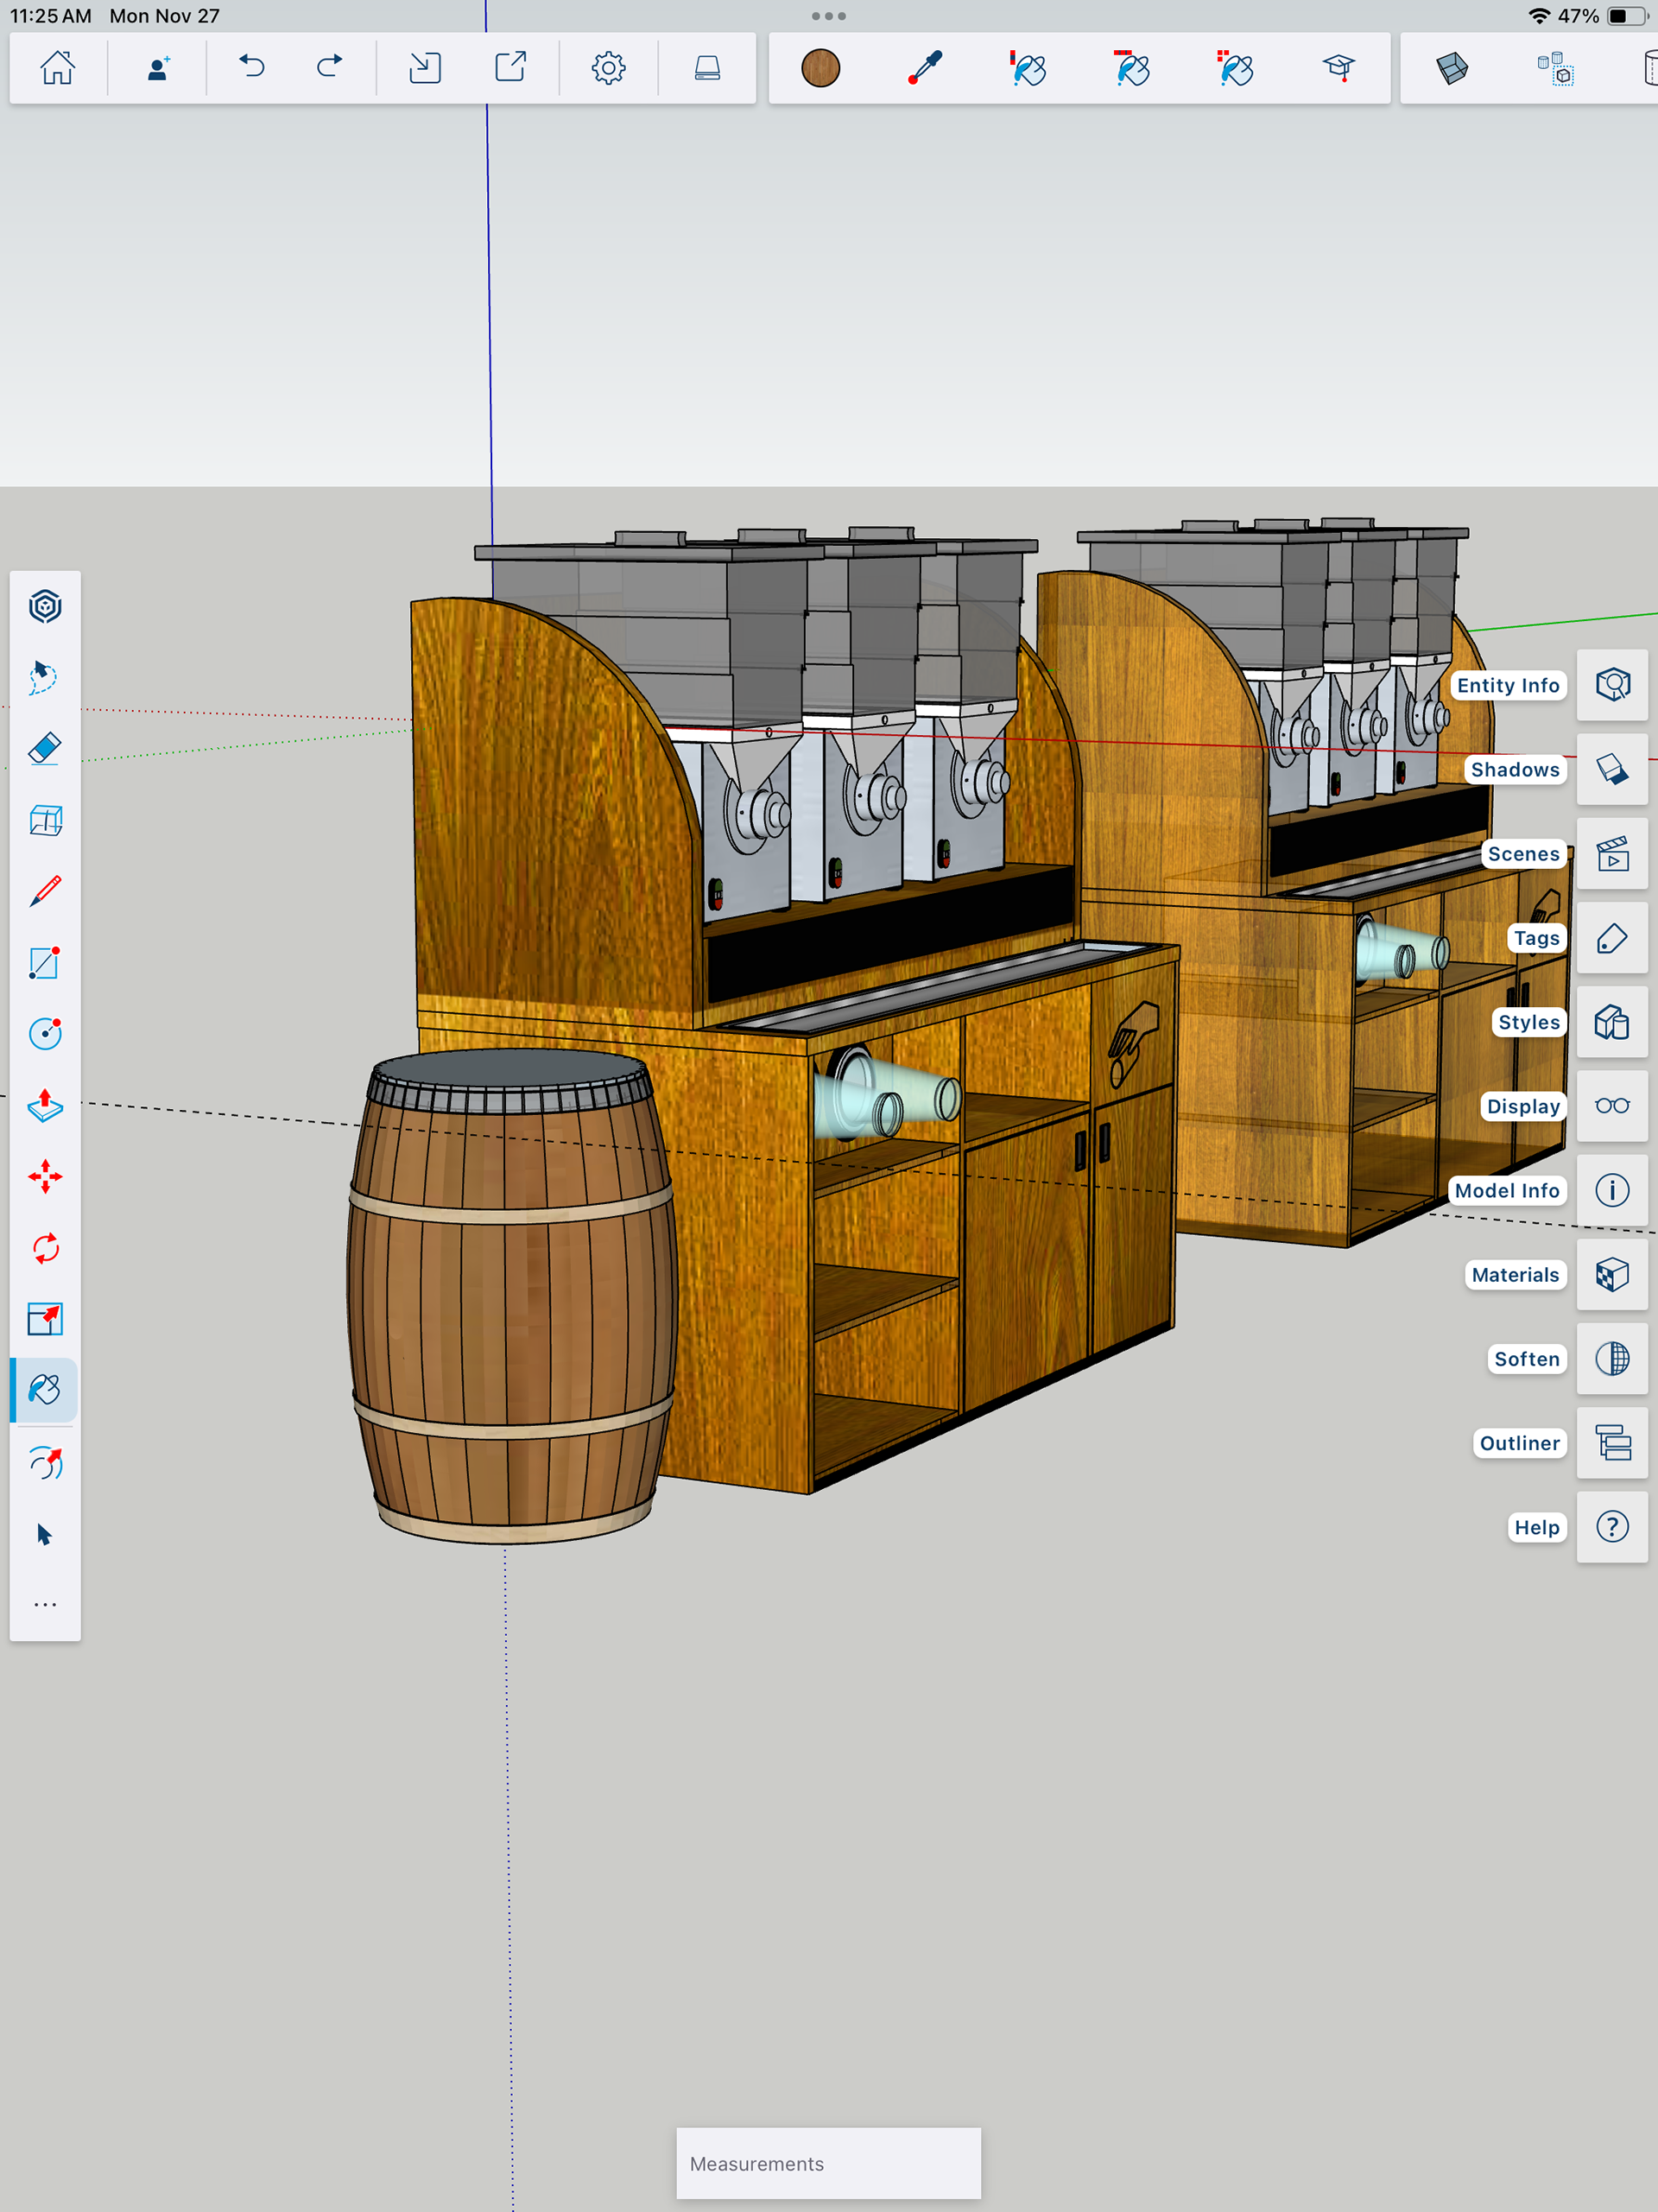The height and width of the screenshot is (2212, 1658).
Task: Open the Display panel glasses icon
Action: [x=1612, y=1106]
